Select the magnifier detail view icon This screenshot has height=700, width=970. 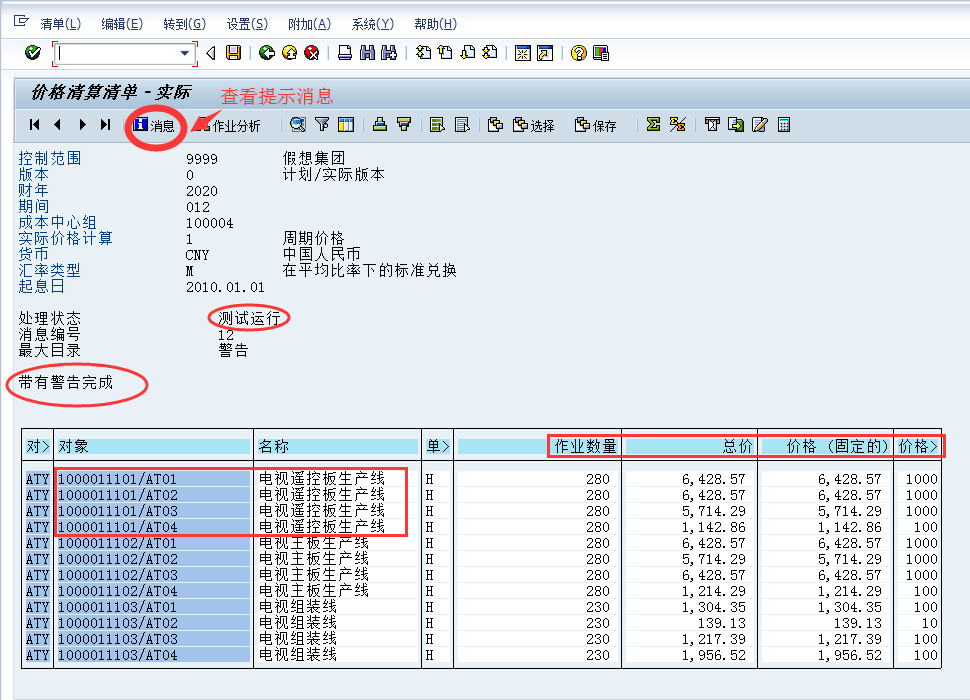(299, 124)
